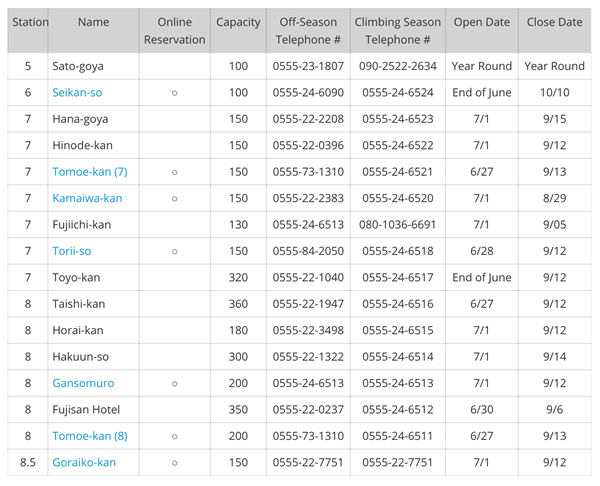The height and width of the screenshot is (486, 600).
Task: Select the Fujiichi-kan name cell
Action: pyautogui.click(x=93, y=224)
